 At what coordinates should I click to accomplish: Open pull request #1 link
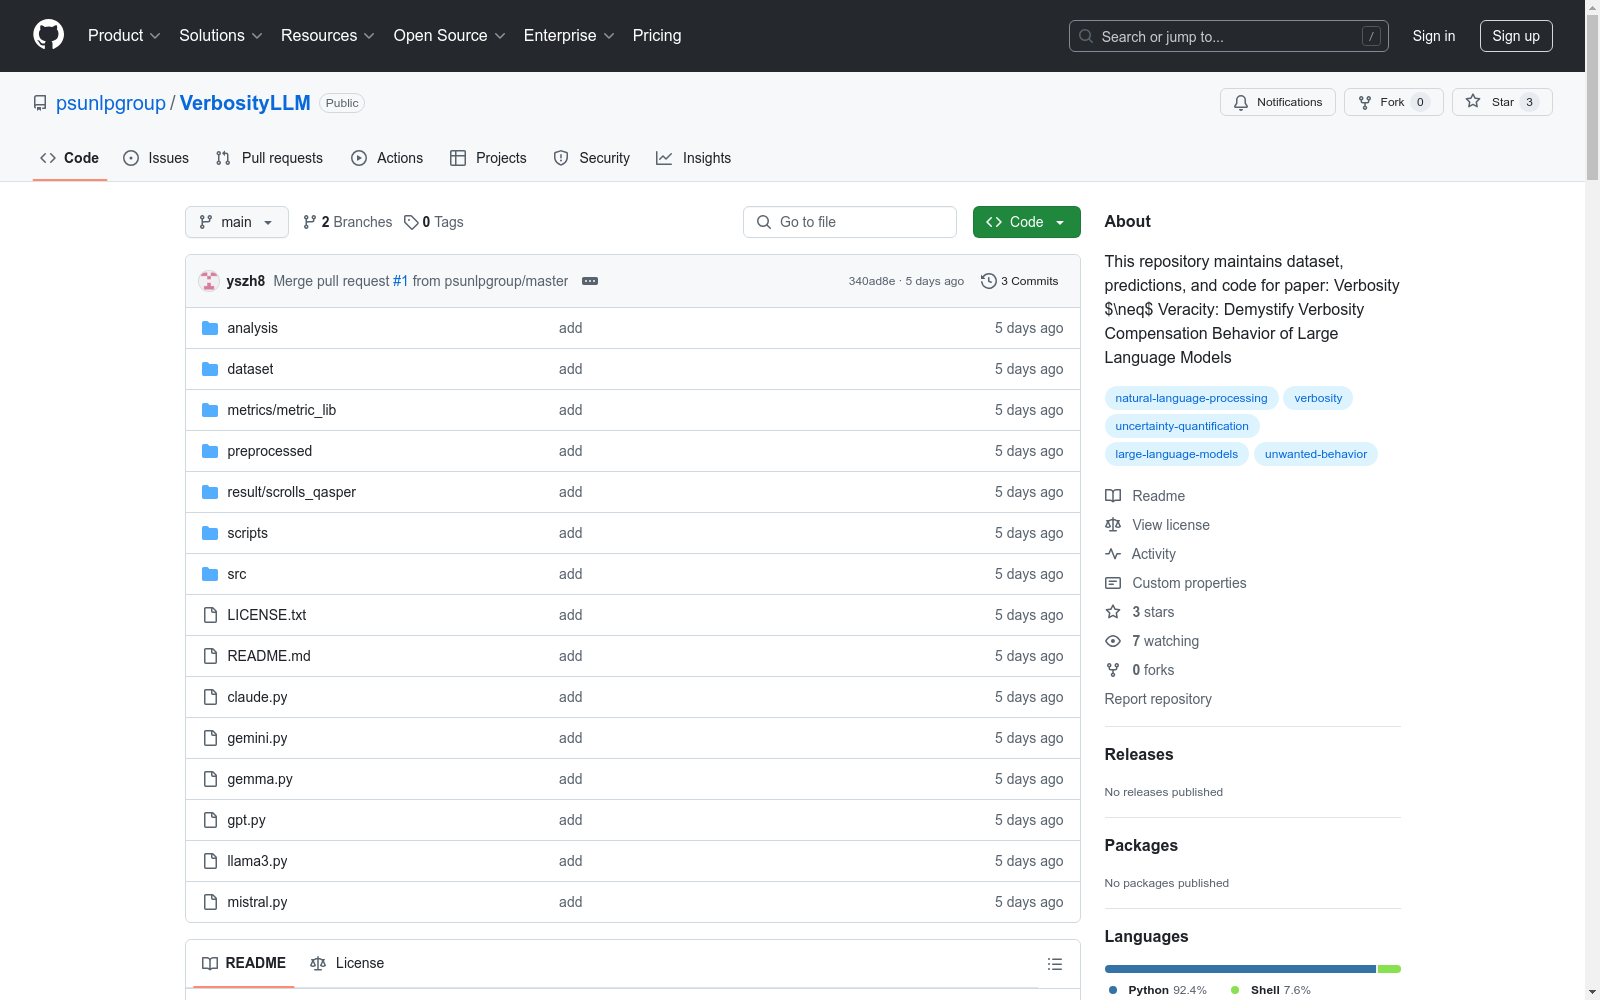click(x=400, y=281)
